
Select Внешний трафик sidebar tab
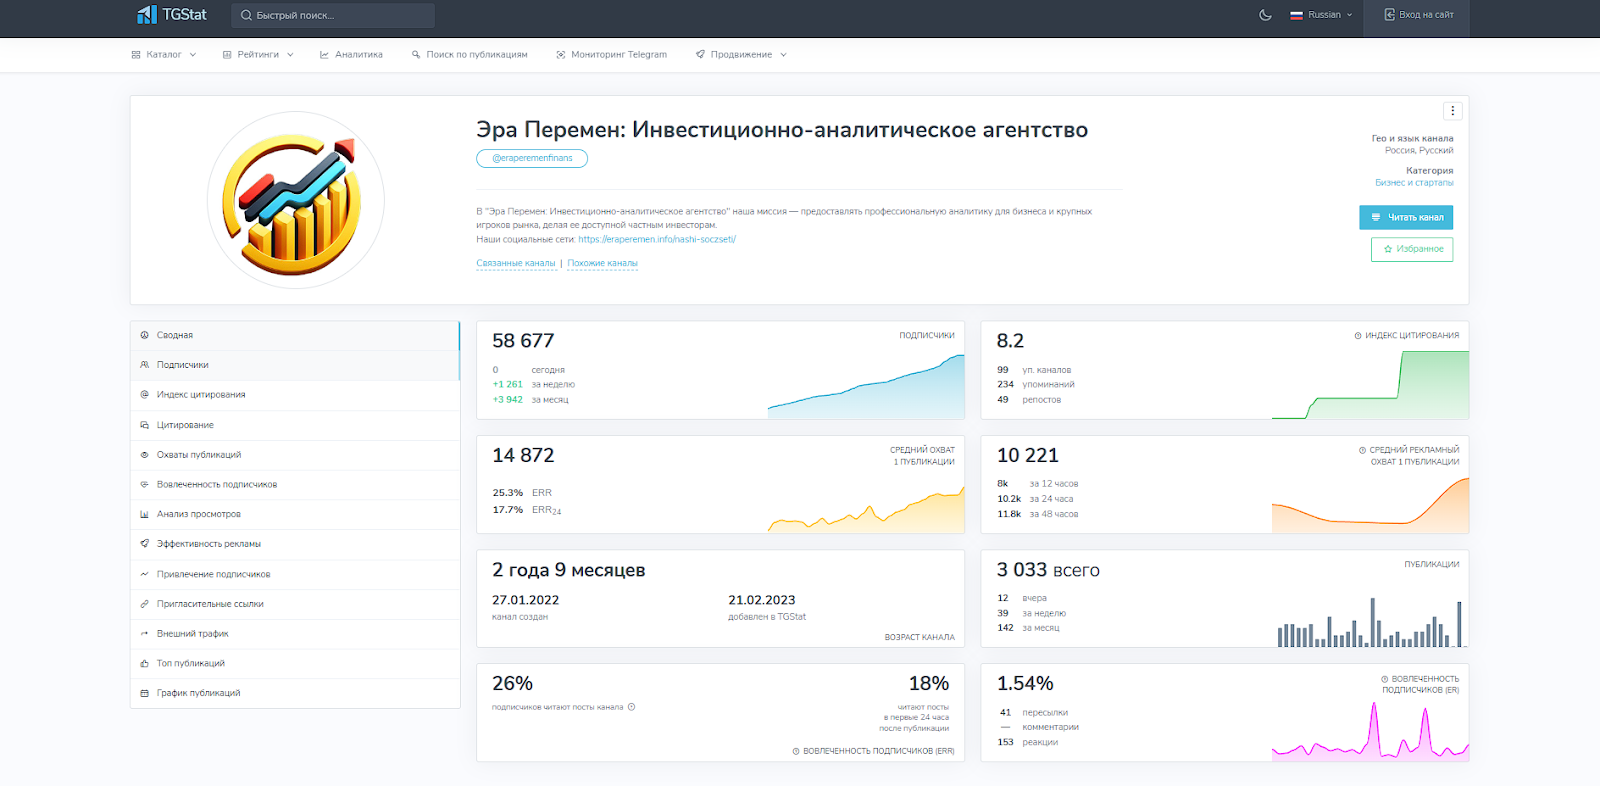tap(295, 634)
